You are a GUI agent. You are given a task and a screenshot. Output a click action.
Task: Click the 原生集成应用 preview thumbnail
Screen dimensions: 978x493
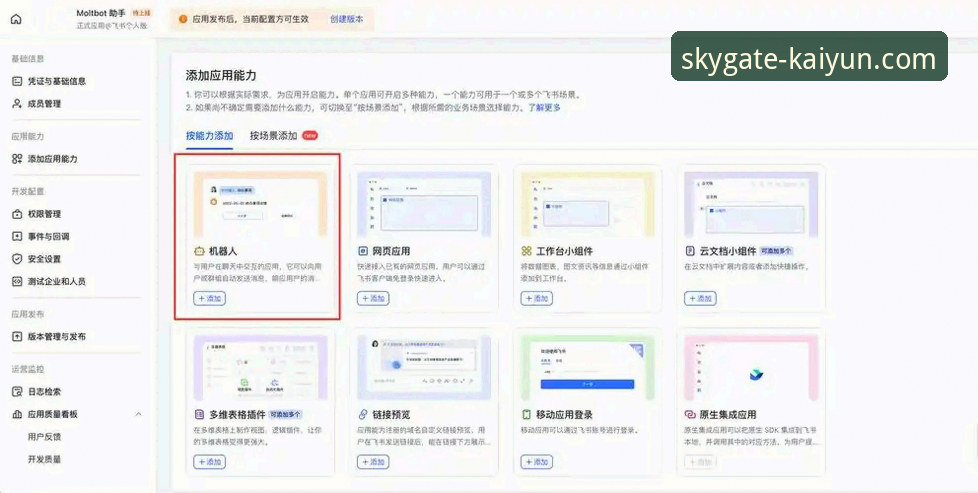(751, 368)
